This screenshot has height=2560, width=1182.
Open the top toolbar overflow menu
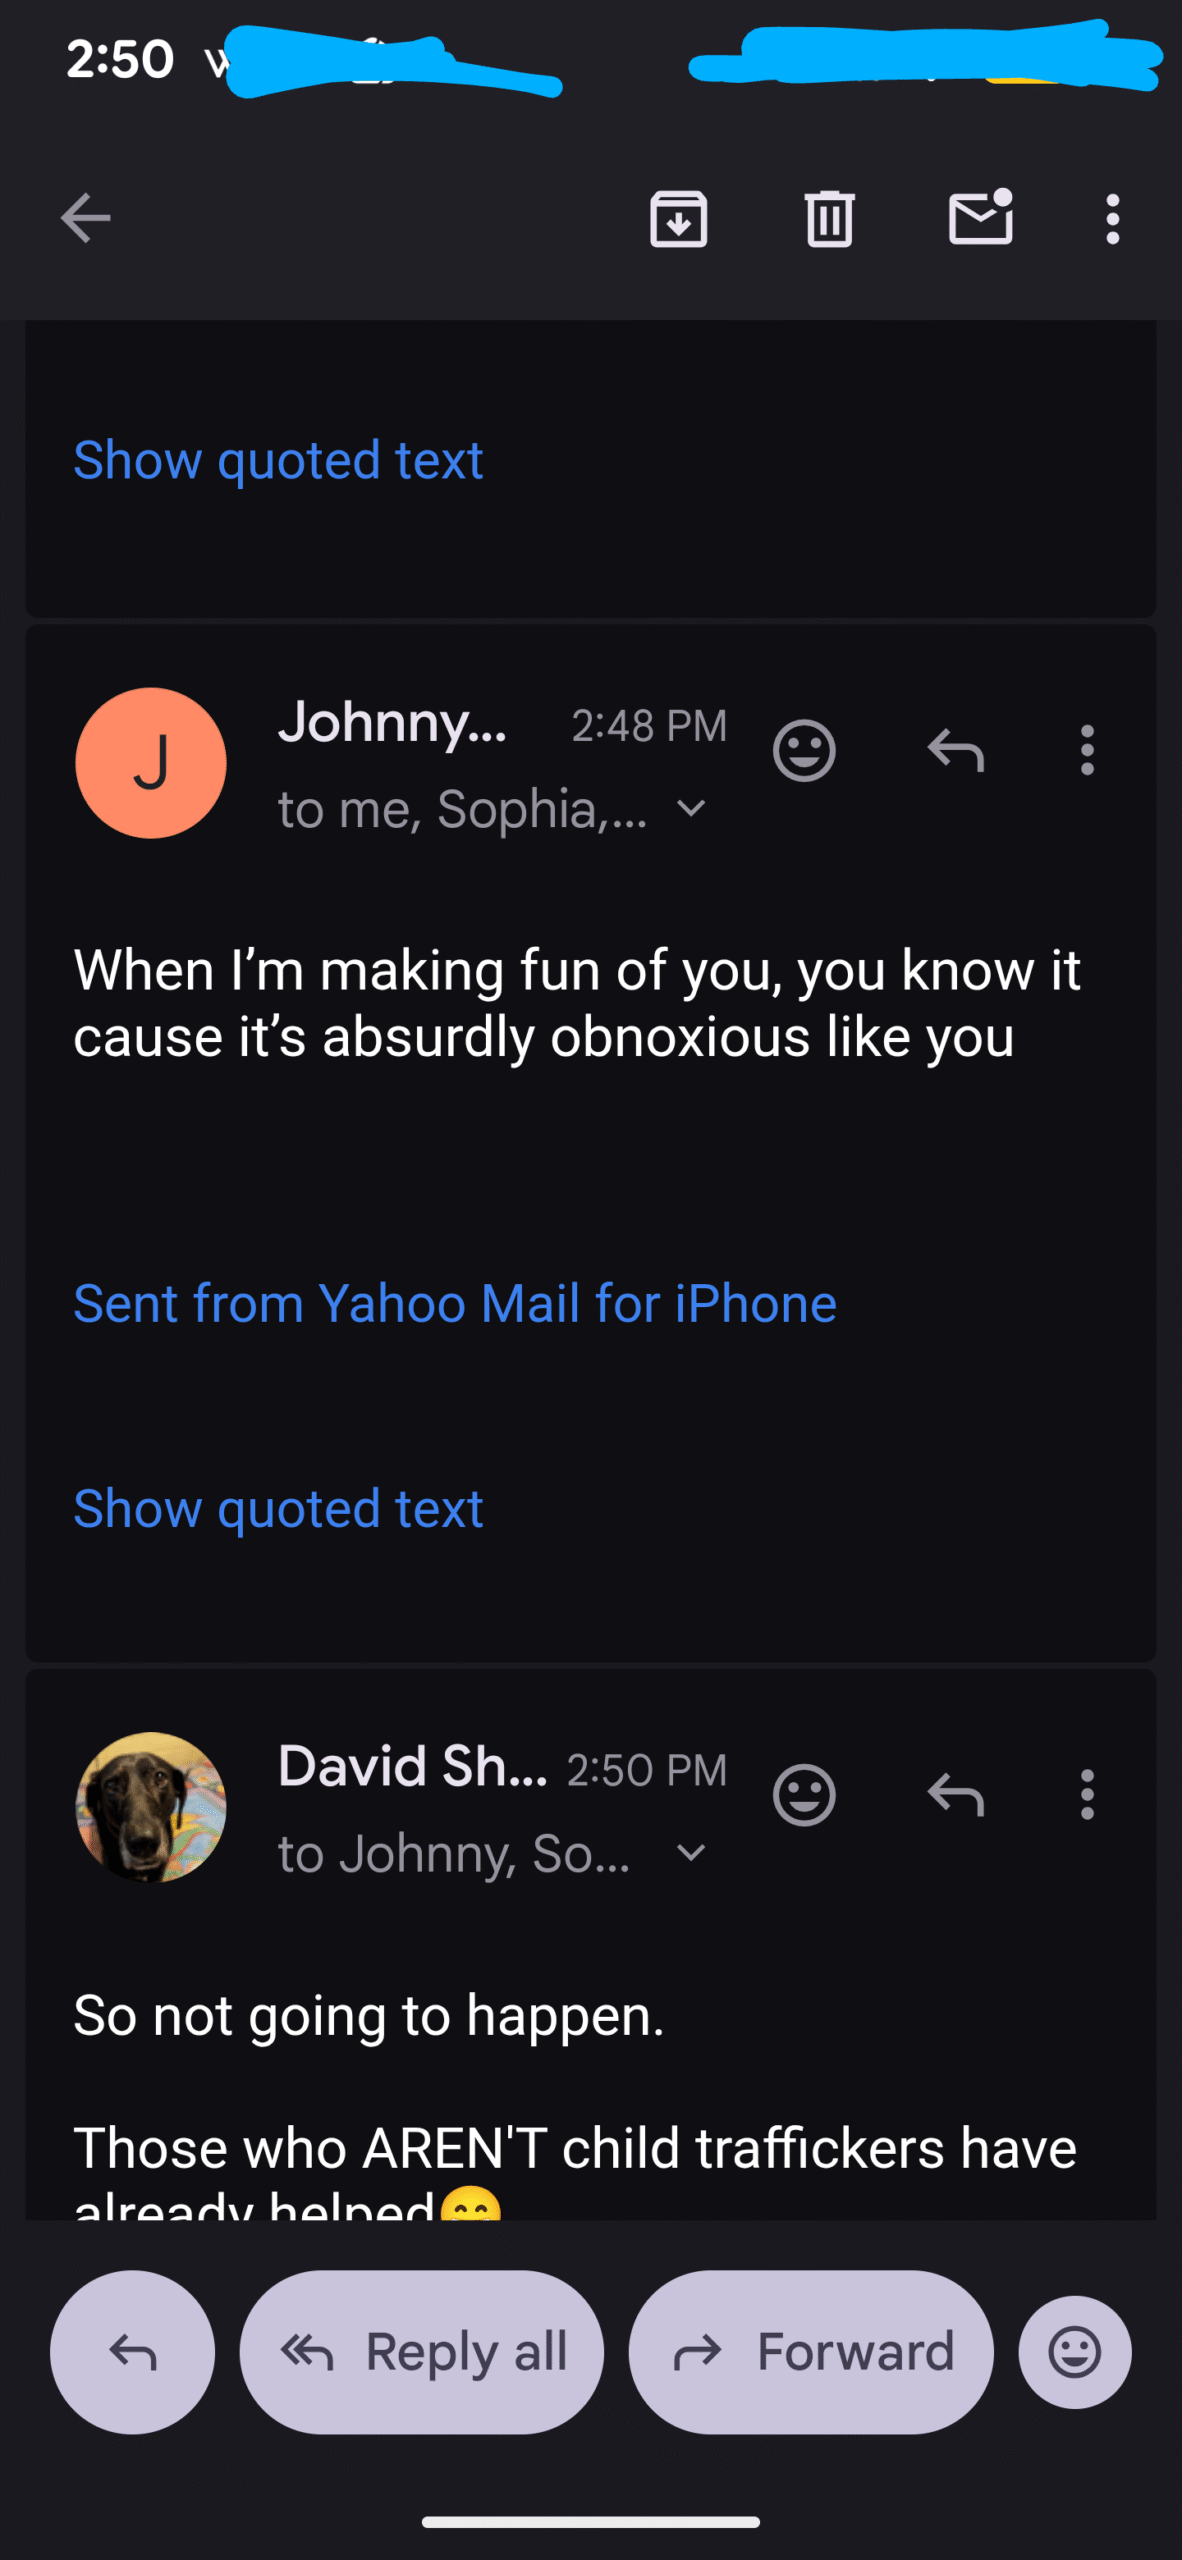coord(1112,218)
